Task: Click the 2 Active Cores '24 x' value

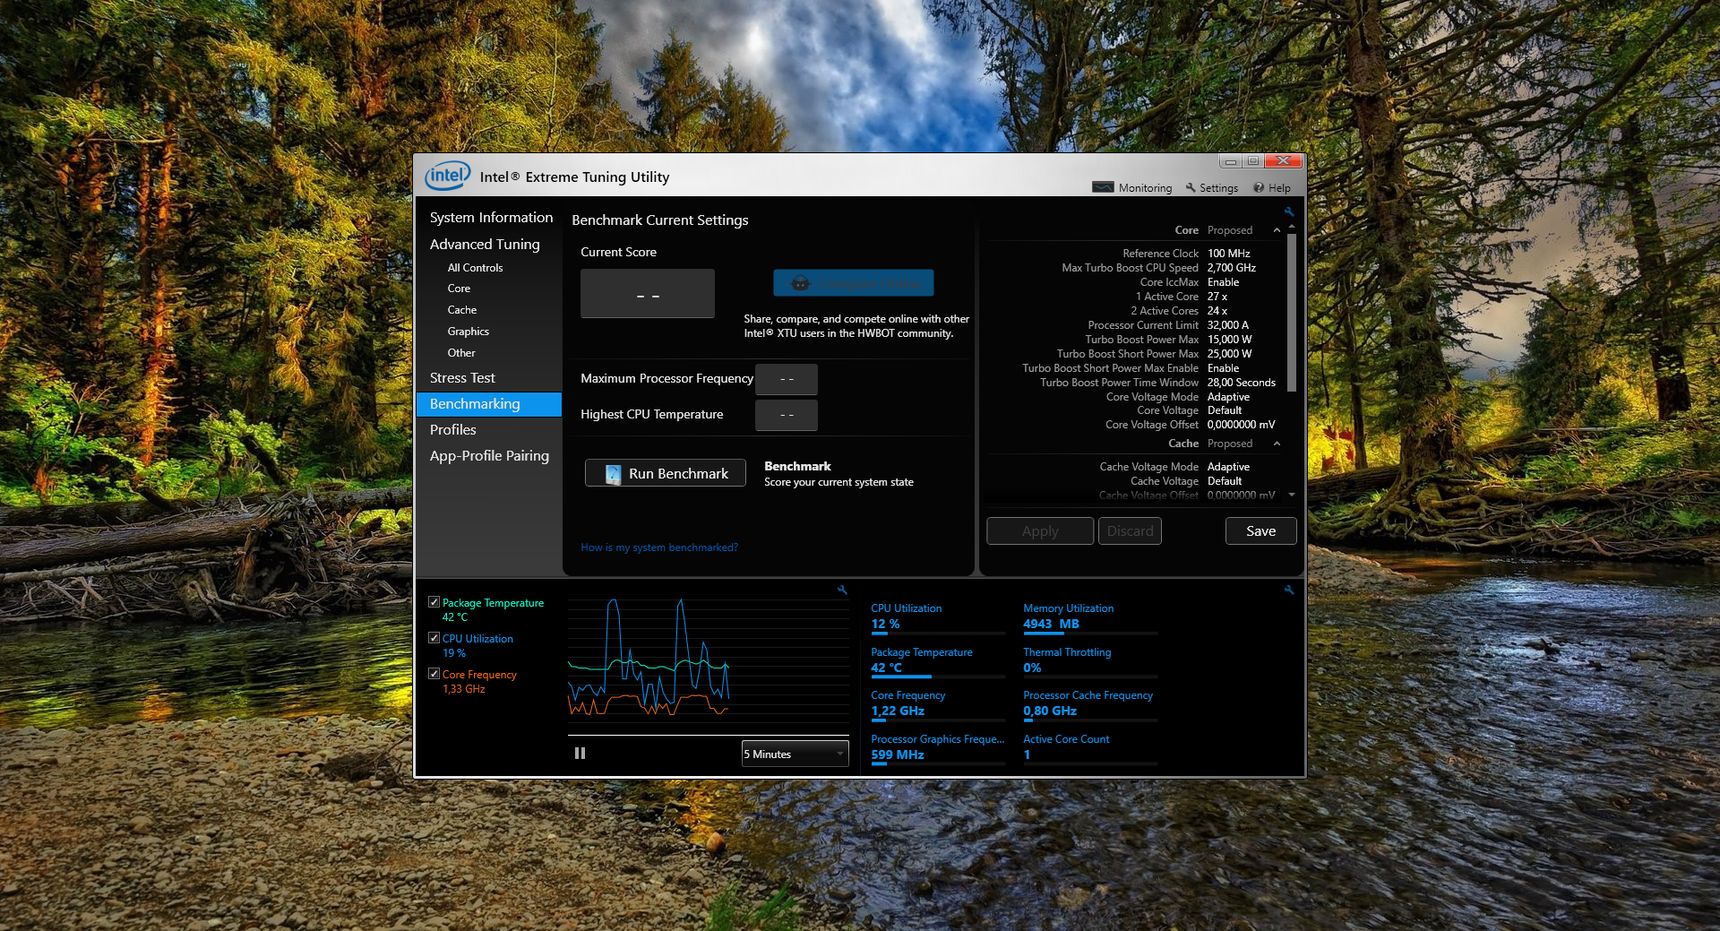Action: point(1217,311)
